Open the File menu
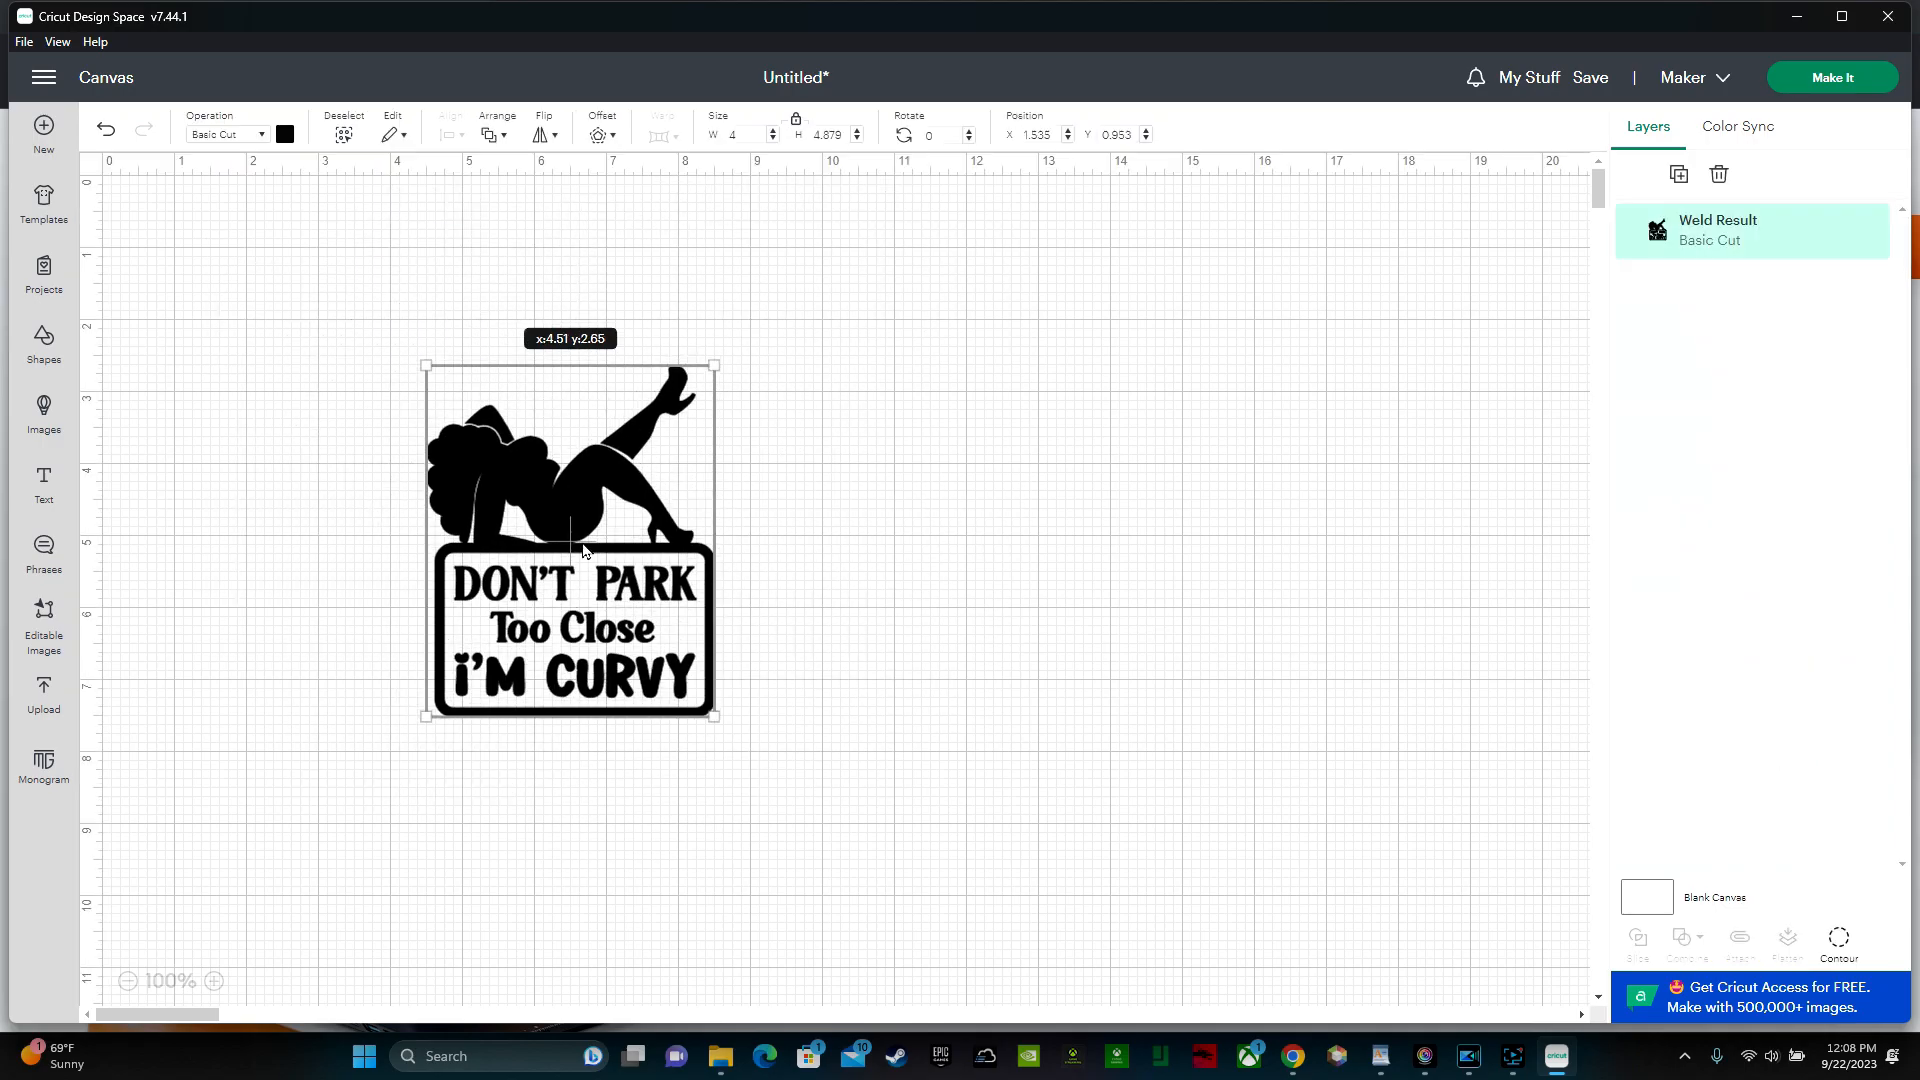1920x1080 pixels. point(24,42)
